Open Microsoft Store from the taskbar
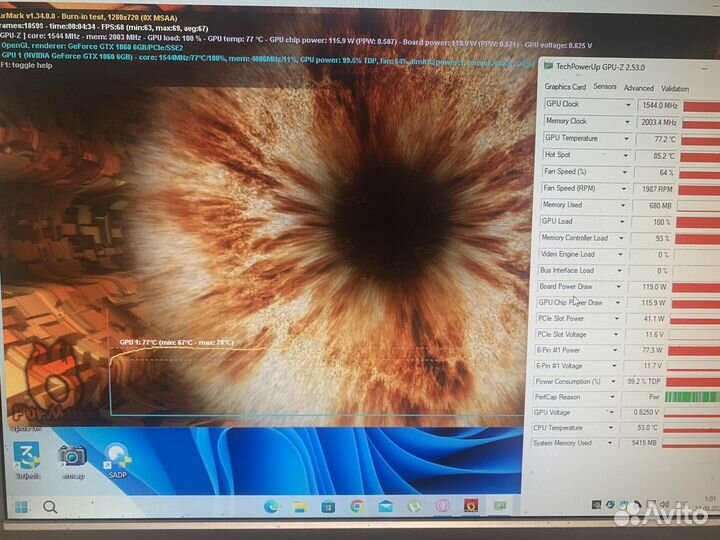 (x=328, y=507)
